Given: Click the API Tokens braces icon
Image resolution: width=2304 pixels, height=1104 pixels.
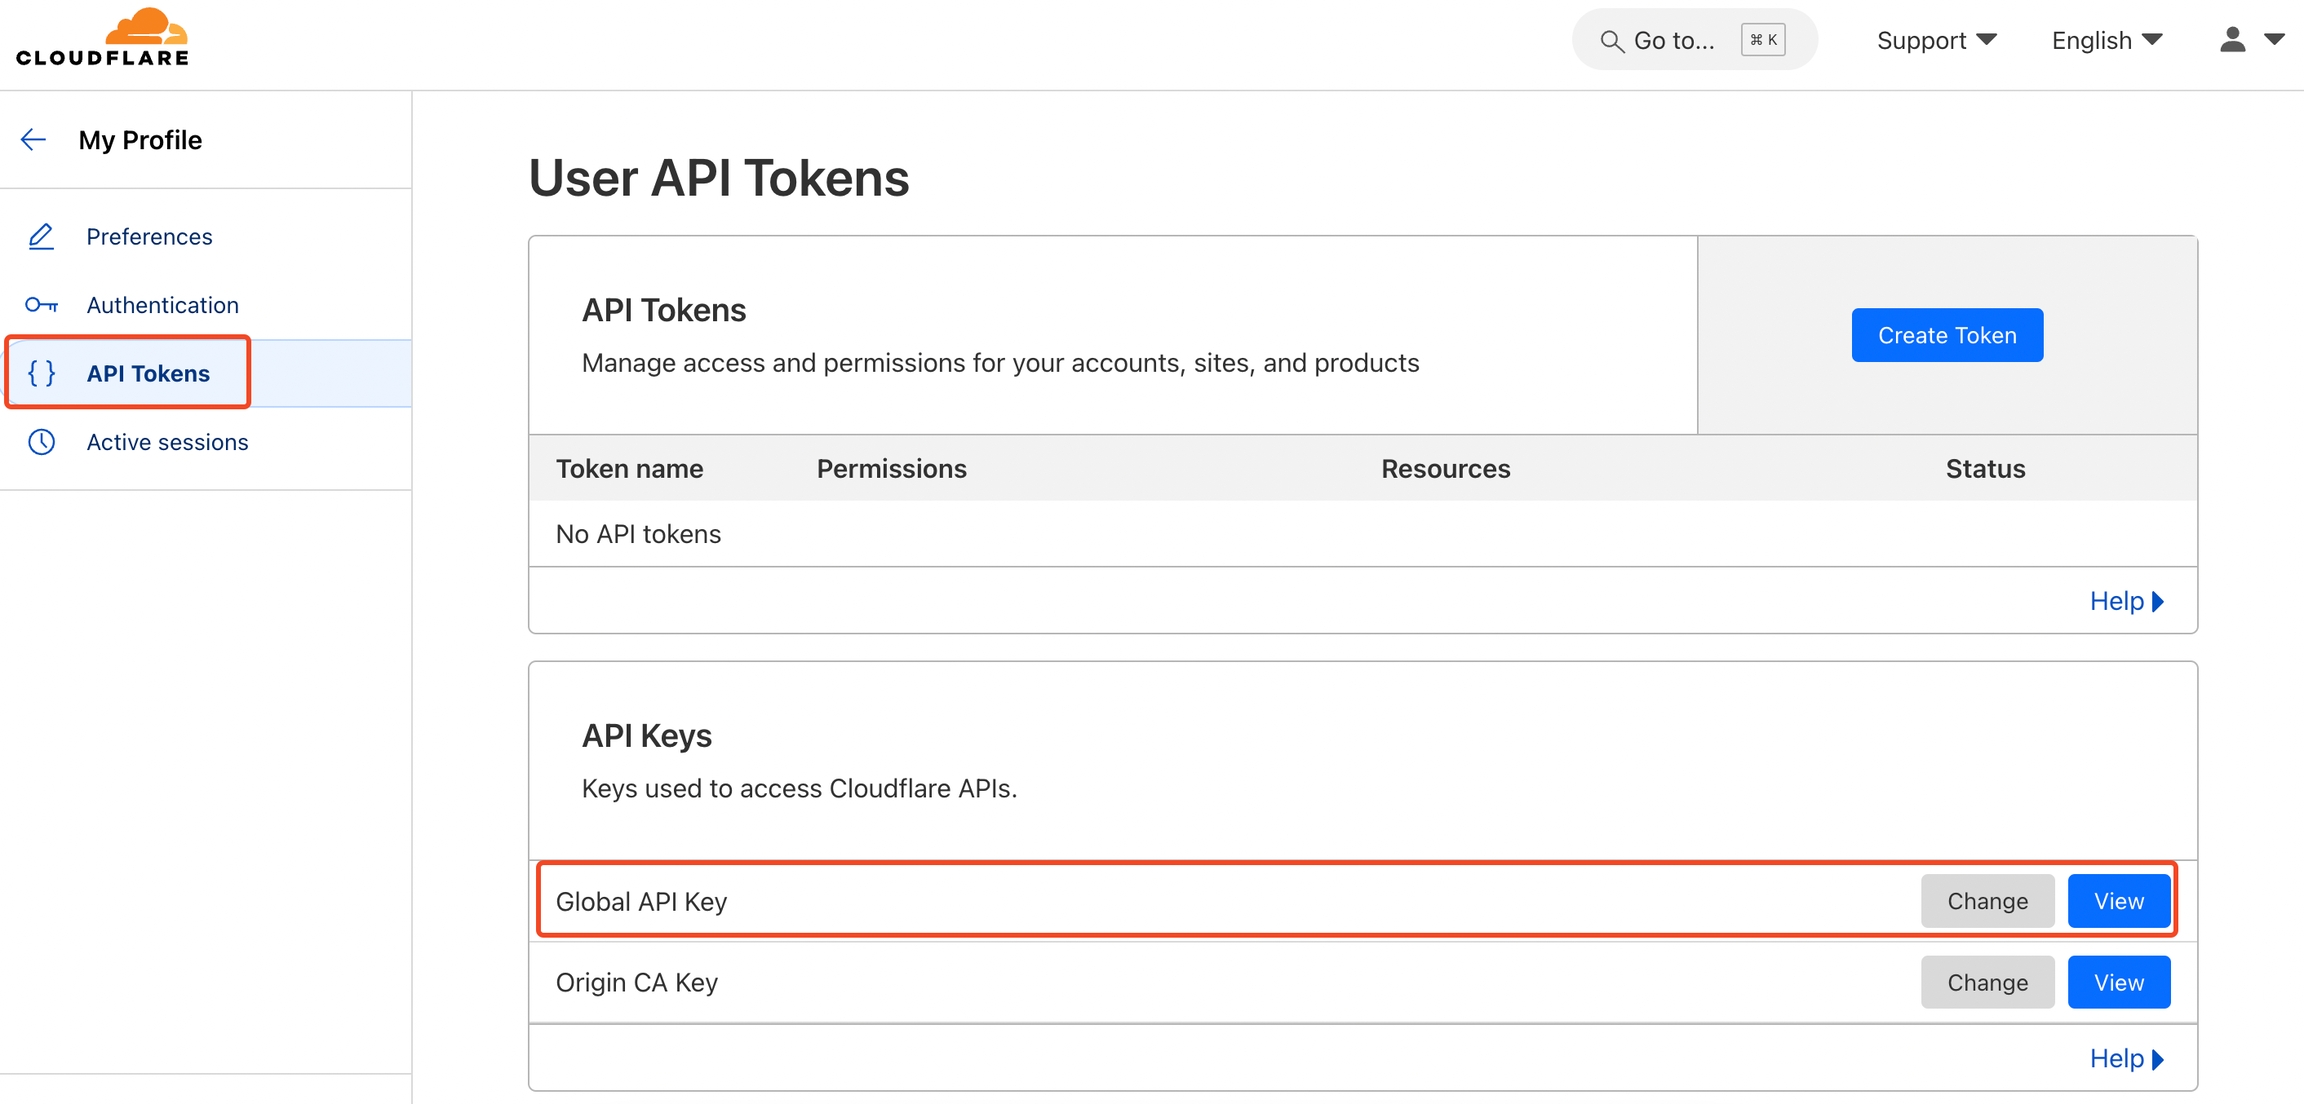Looking at the screenshot, I should tap(41, 373).
